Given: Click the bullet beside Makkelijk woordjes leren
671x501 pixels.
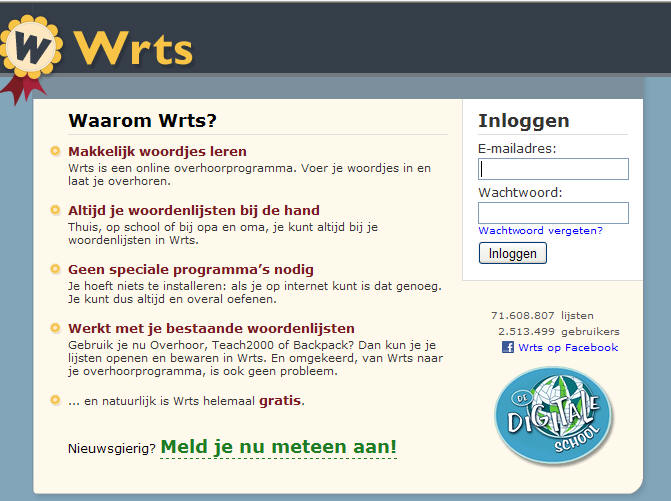Looking at the screenshot, I should pos(55,151).
